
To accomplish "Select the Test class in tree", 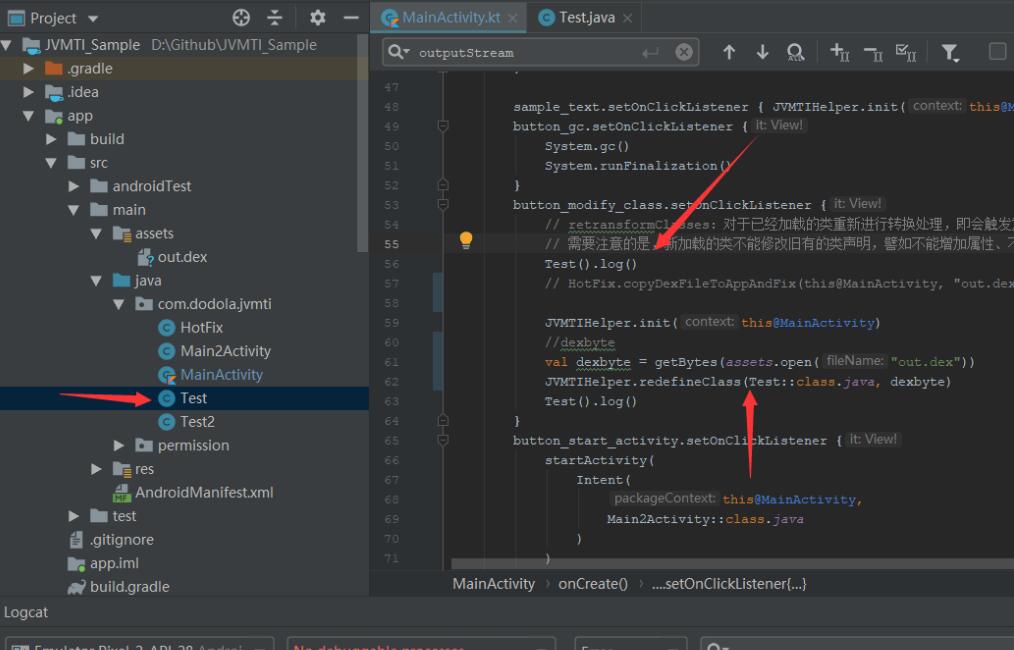I will 183,398.
